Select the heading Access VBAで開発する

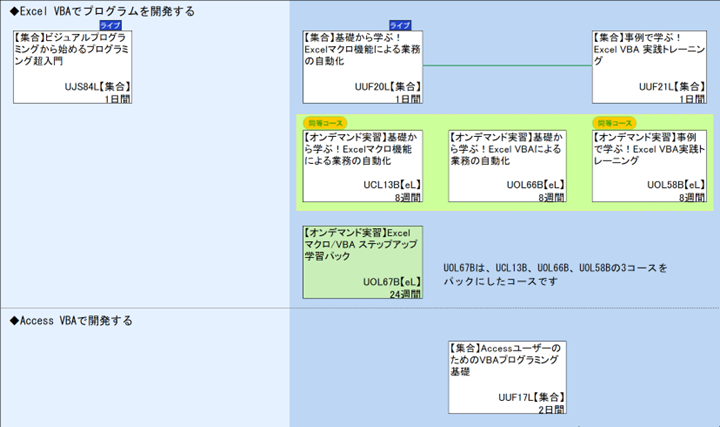71,320
